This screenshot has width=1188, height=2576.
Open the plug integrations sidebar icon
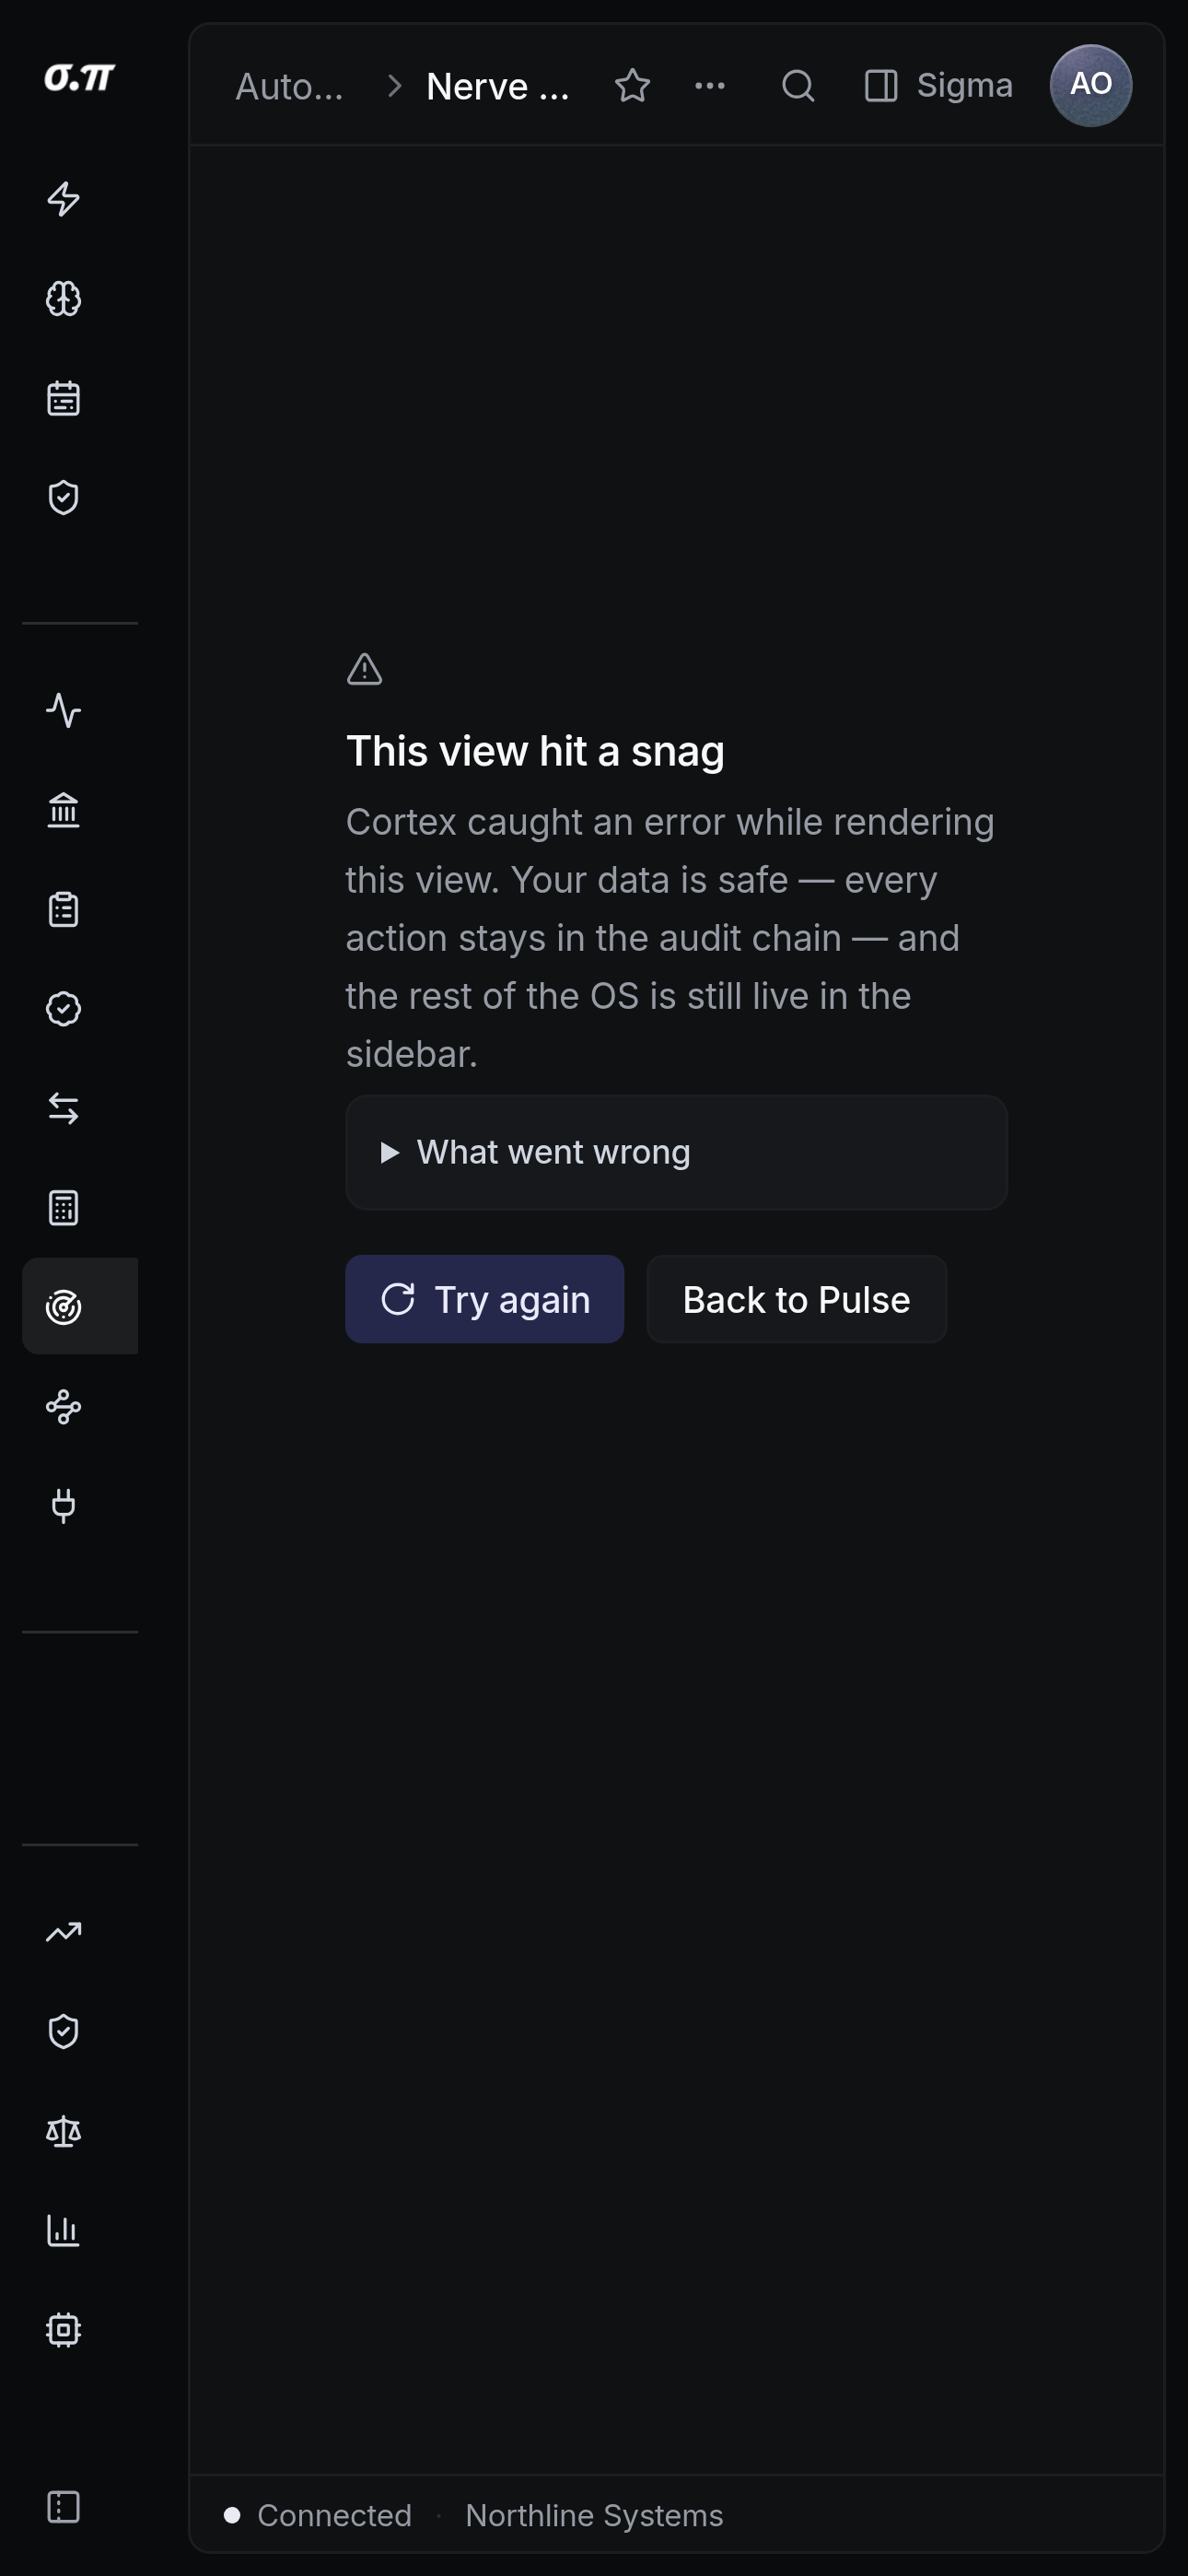[64, 1506]
